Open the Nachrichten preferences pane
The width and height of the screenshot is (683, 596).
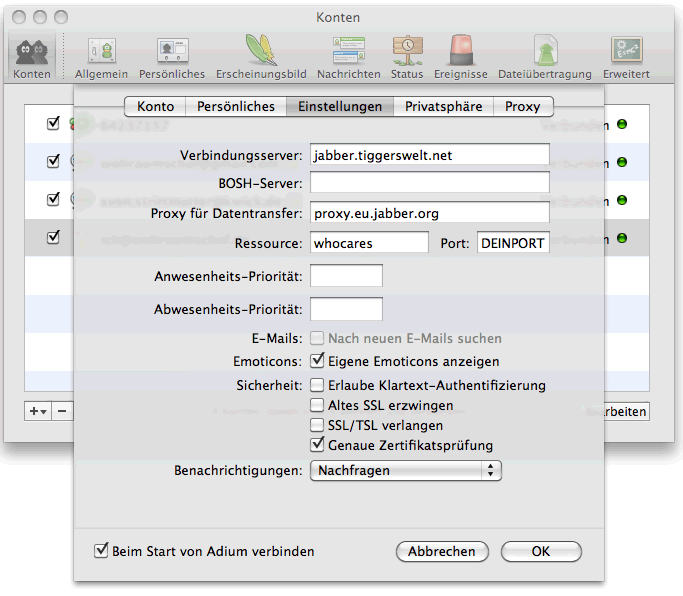(x=349, y=58)
